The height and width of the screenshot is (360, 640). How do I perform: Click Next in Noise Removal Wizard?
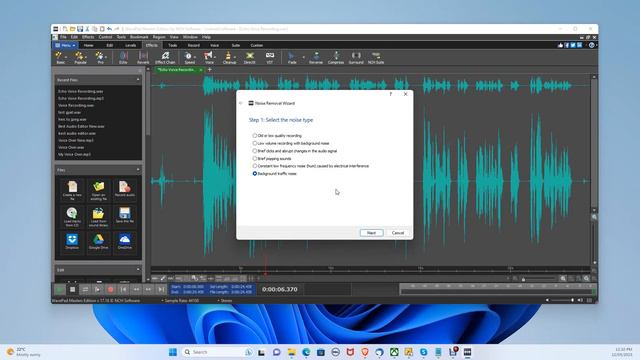point(371,233)
